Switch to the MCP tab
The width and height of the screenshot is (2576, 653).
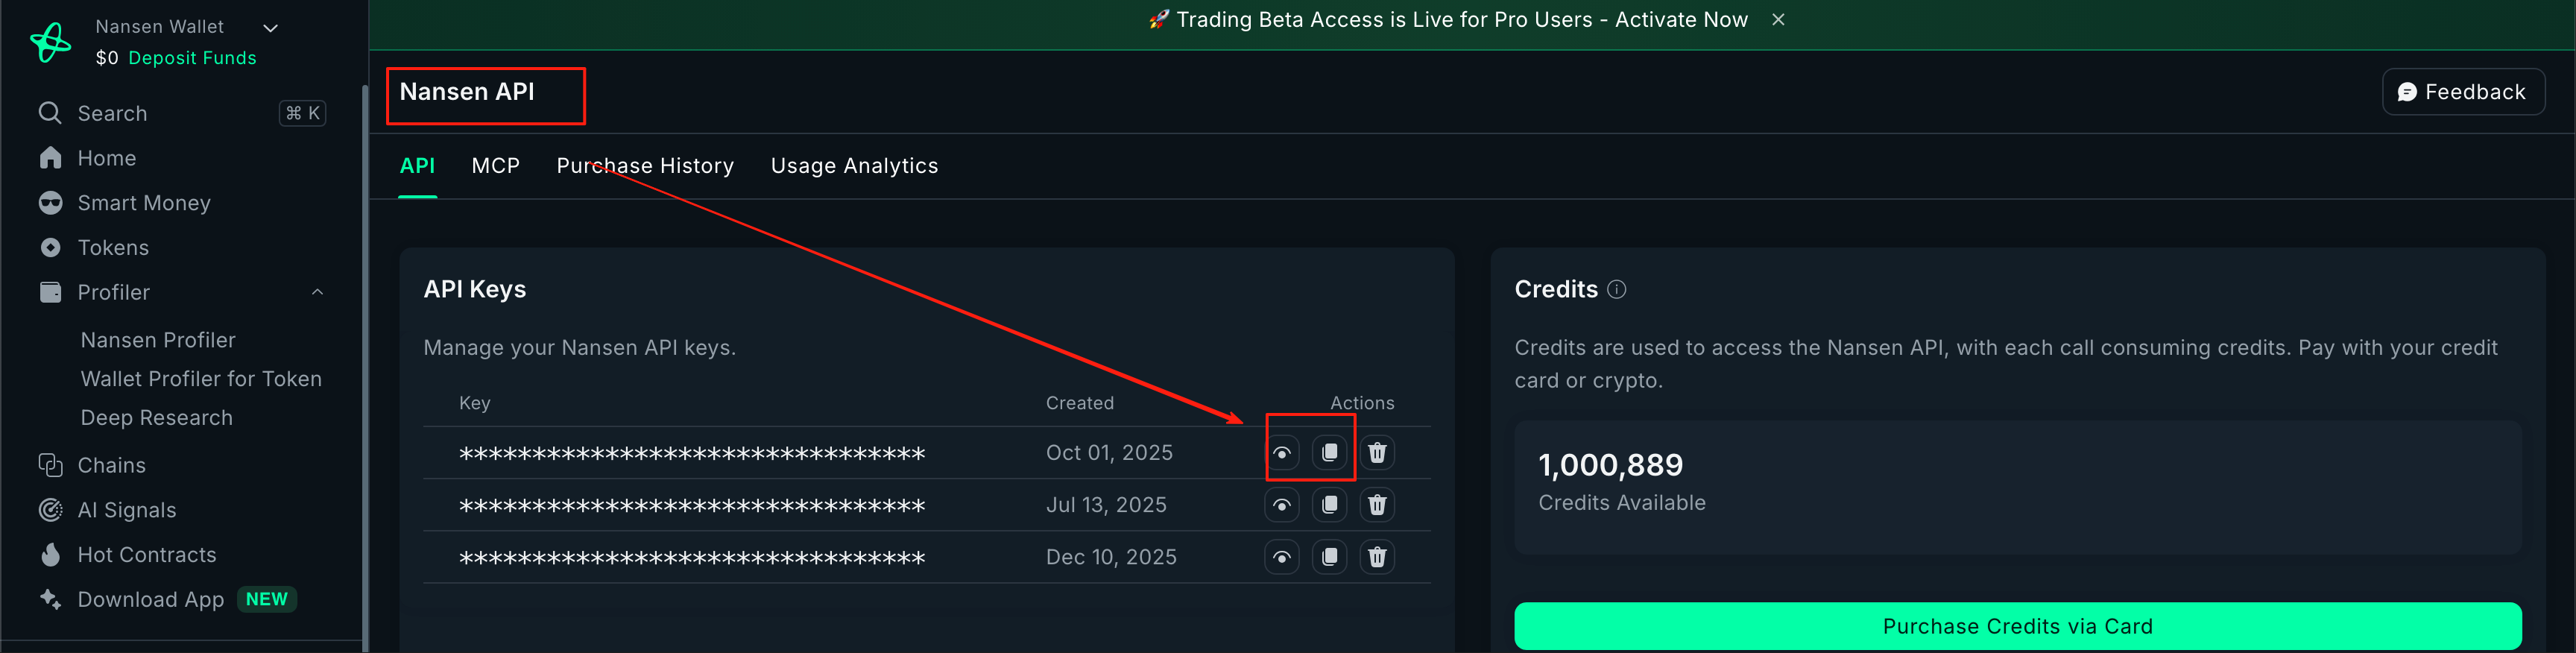click(x=495, y=166)
